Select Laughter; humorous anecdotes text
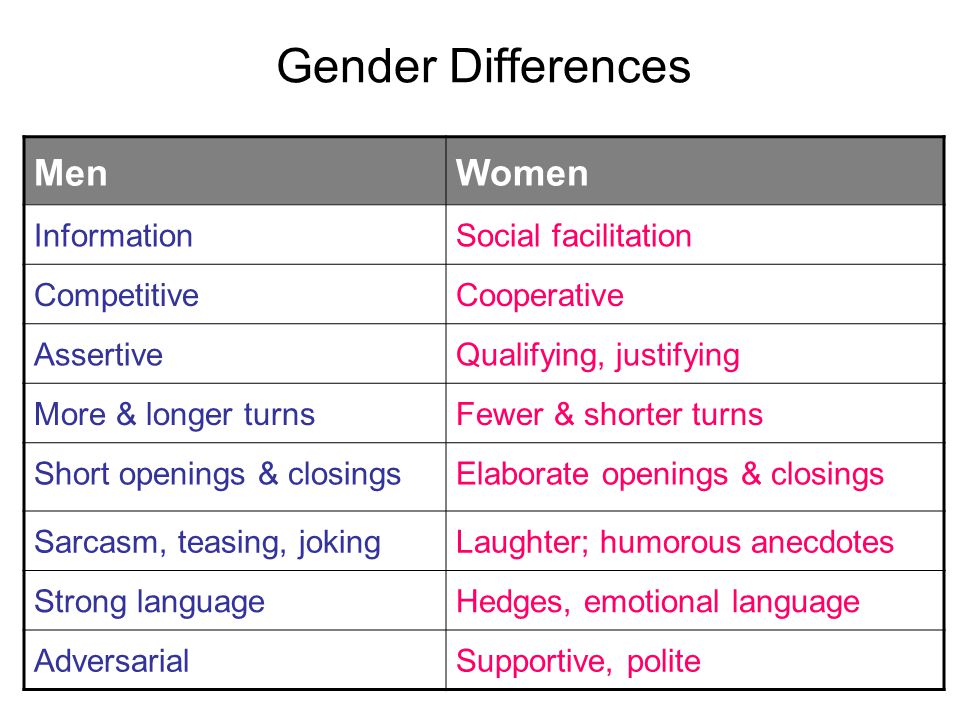Viewport: 960px width, 720px height. 675,543
